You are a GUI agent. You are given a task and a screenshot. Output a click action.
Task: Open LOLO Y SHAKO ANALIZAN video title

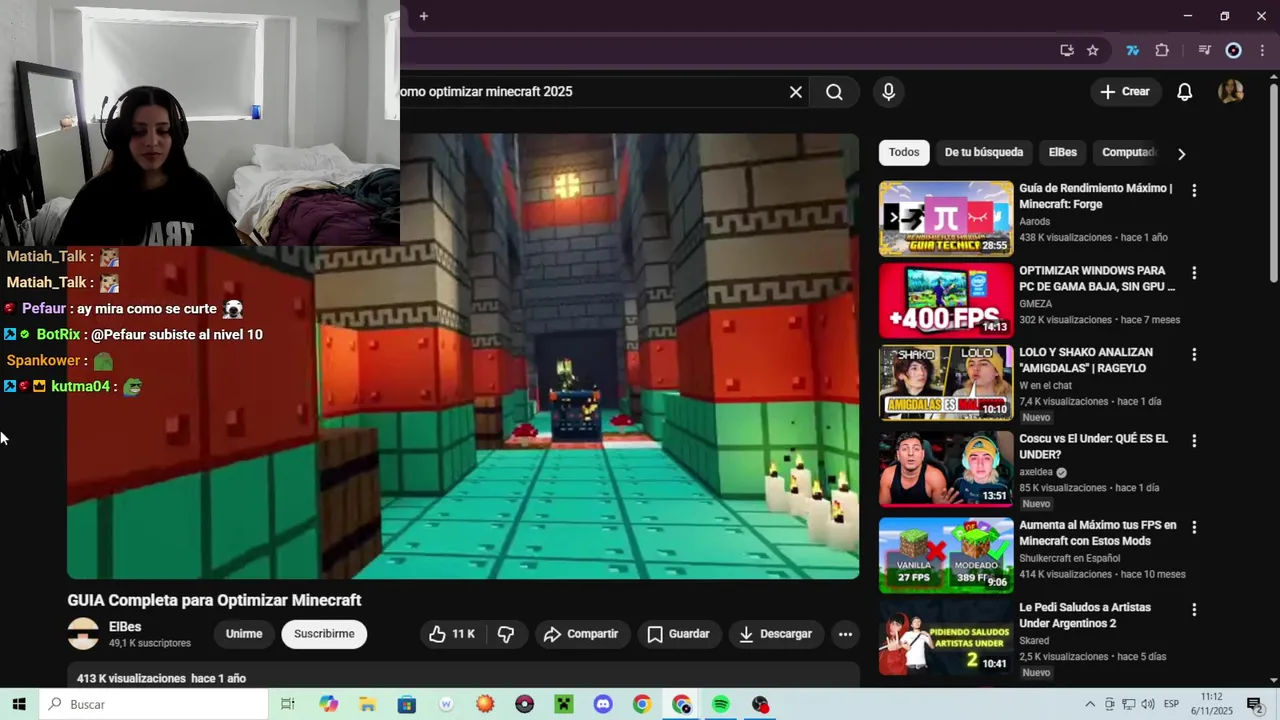coord(1086,360)
